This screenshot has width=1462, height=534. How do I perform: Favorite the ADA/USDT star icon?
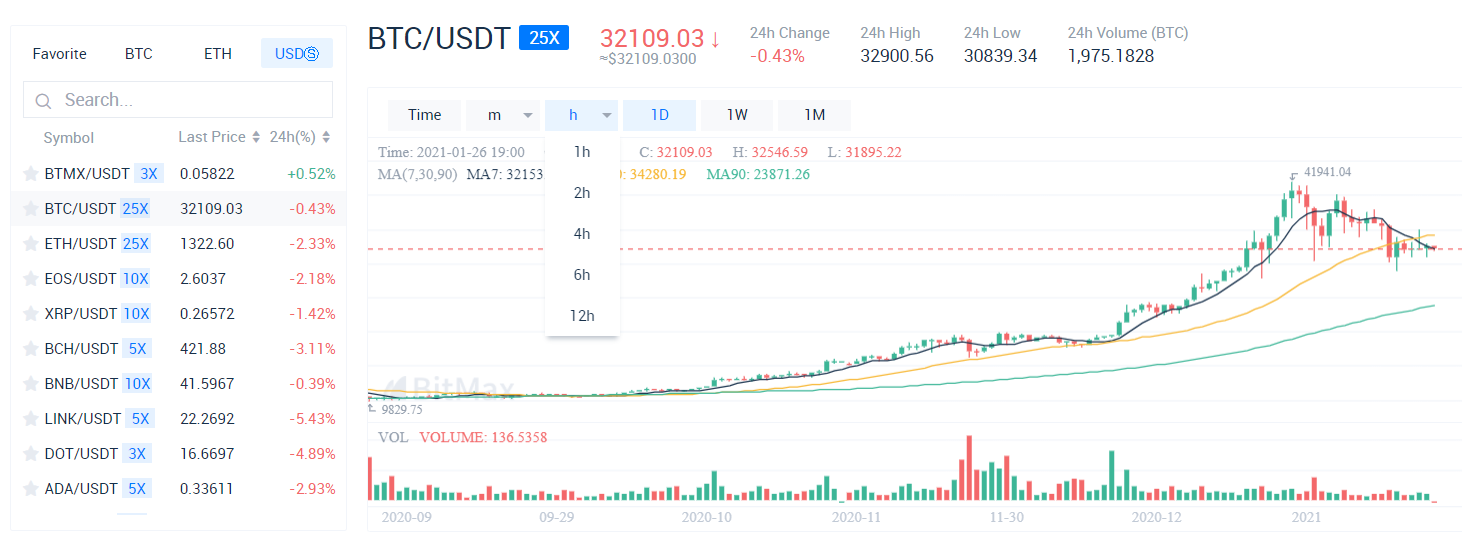[31, 489]
